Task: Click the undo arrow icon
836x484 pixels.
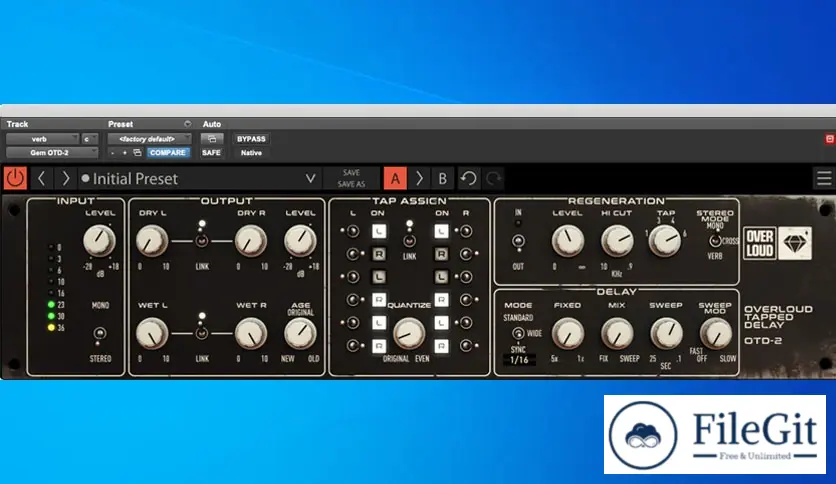Action: pyautogui.click(x=469, y=179)
